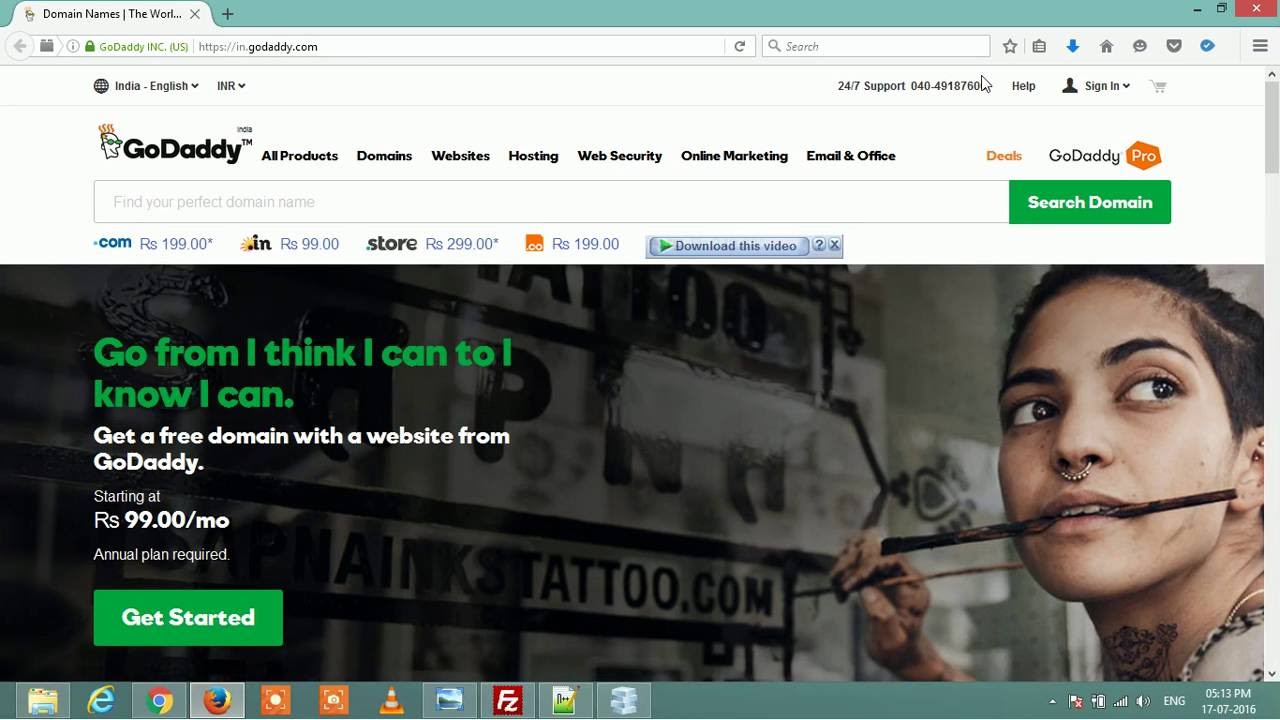Viewport: 1280px width, 720px height.
Task: Open FileZilla from taskbar
Action: [507, 701]
